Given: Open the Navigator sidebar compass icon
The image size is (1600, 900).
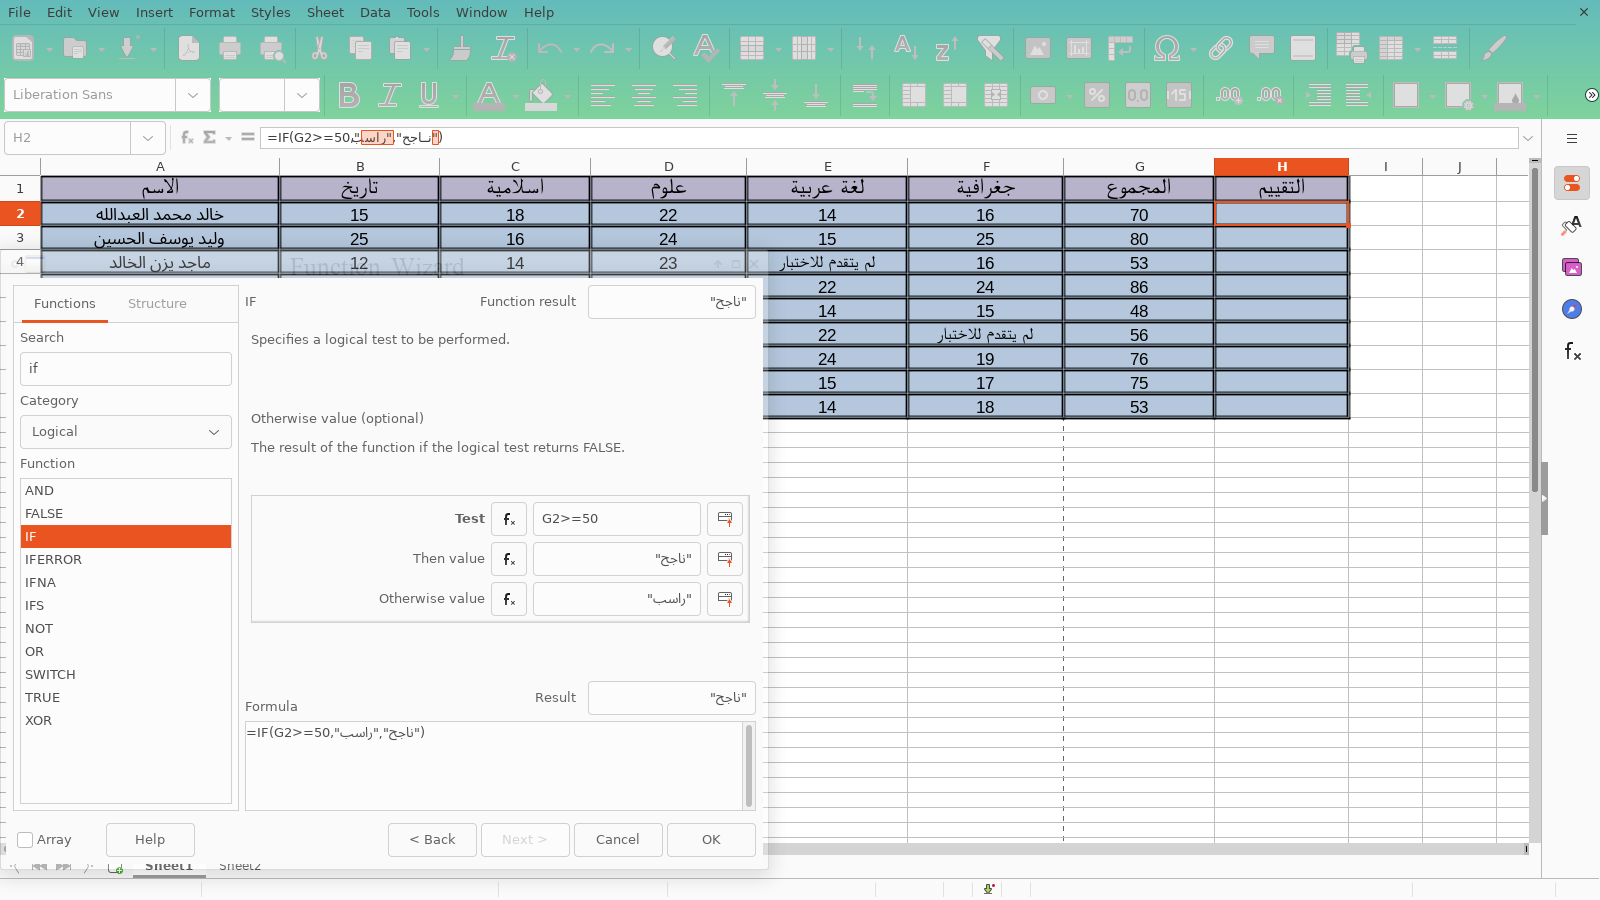Looking at the screenshot, I should (x=1572, y=309).
